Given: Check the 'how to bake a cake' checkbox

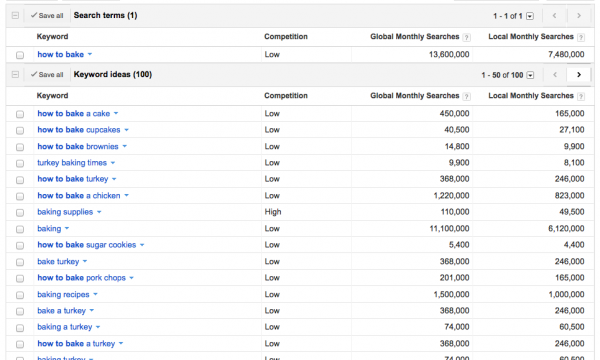Looking at the screenshot, I should tap(20, 114).
